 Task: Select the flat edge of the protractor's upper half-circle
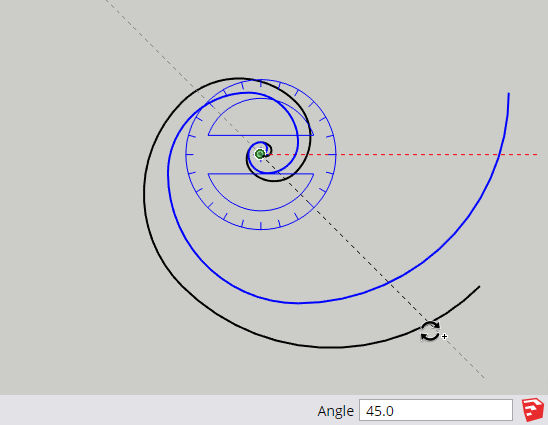(261, 135)
